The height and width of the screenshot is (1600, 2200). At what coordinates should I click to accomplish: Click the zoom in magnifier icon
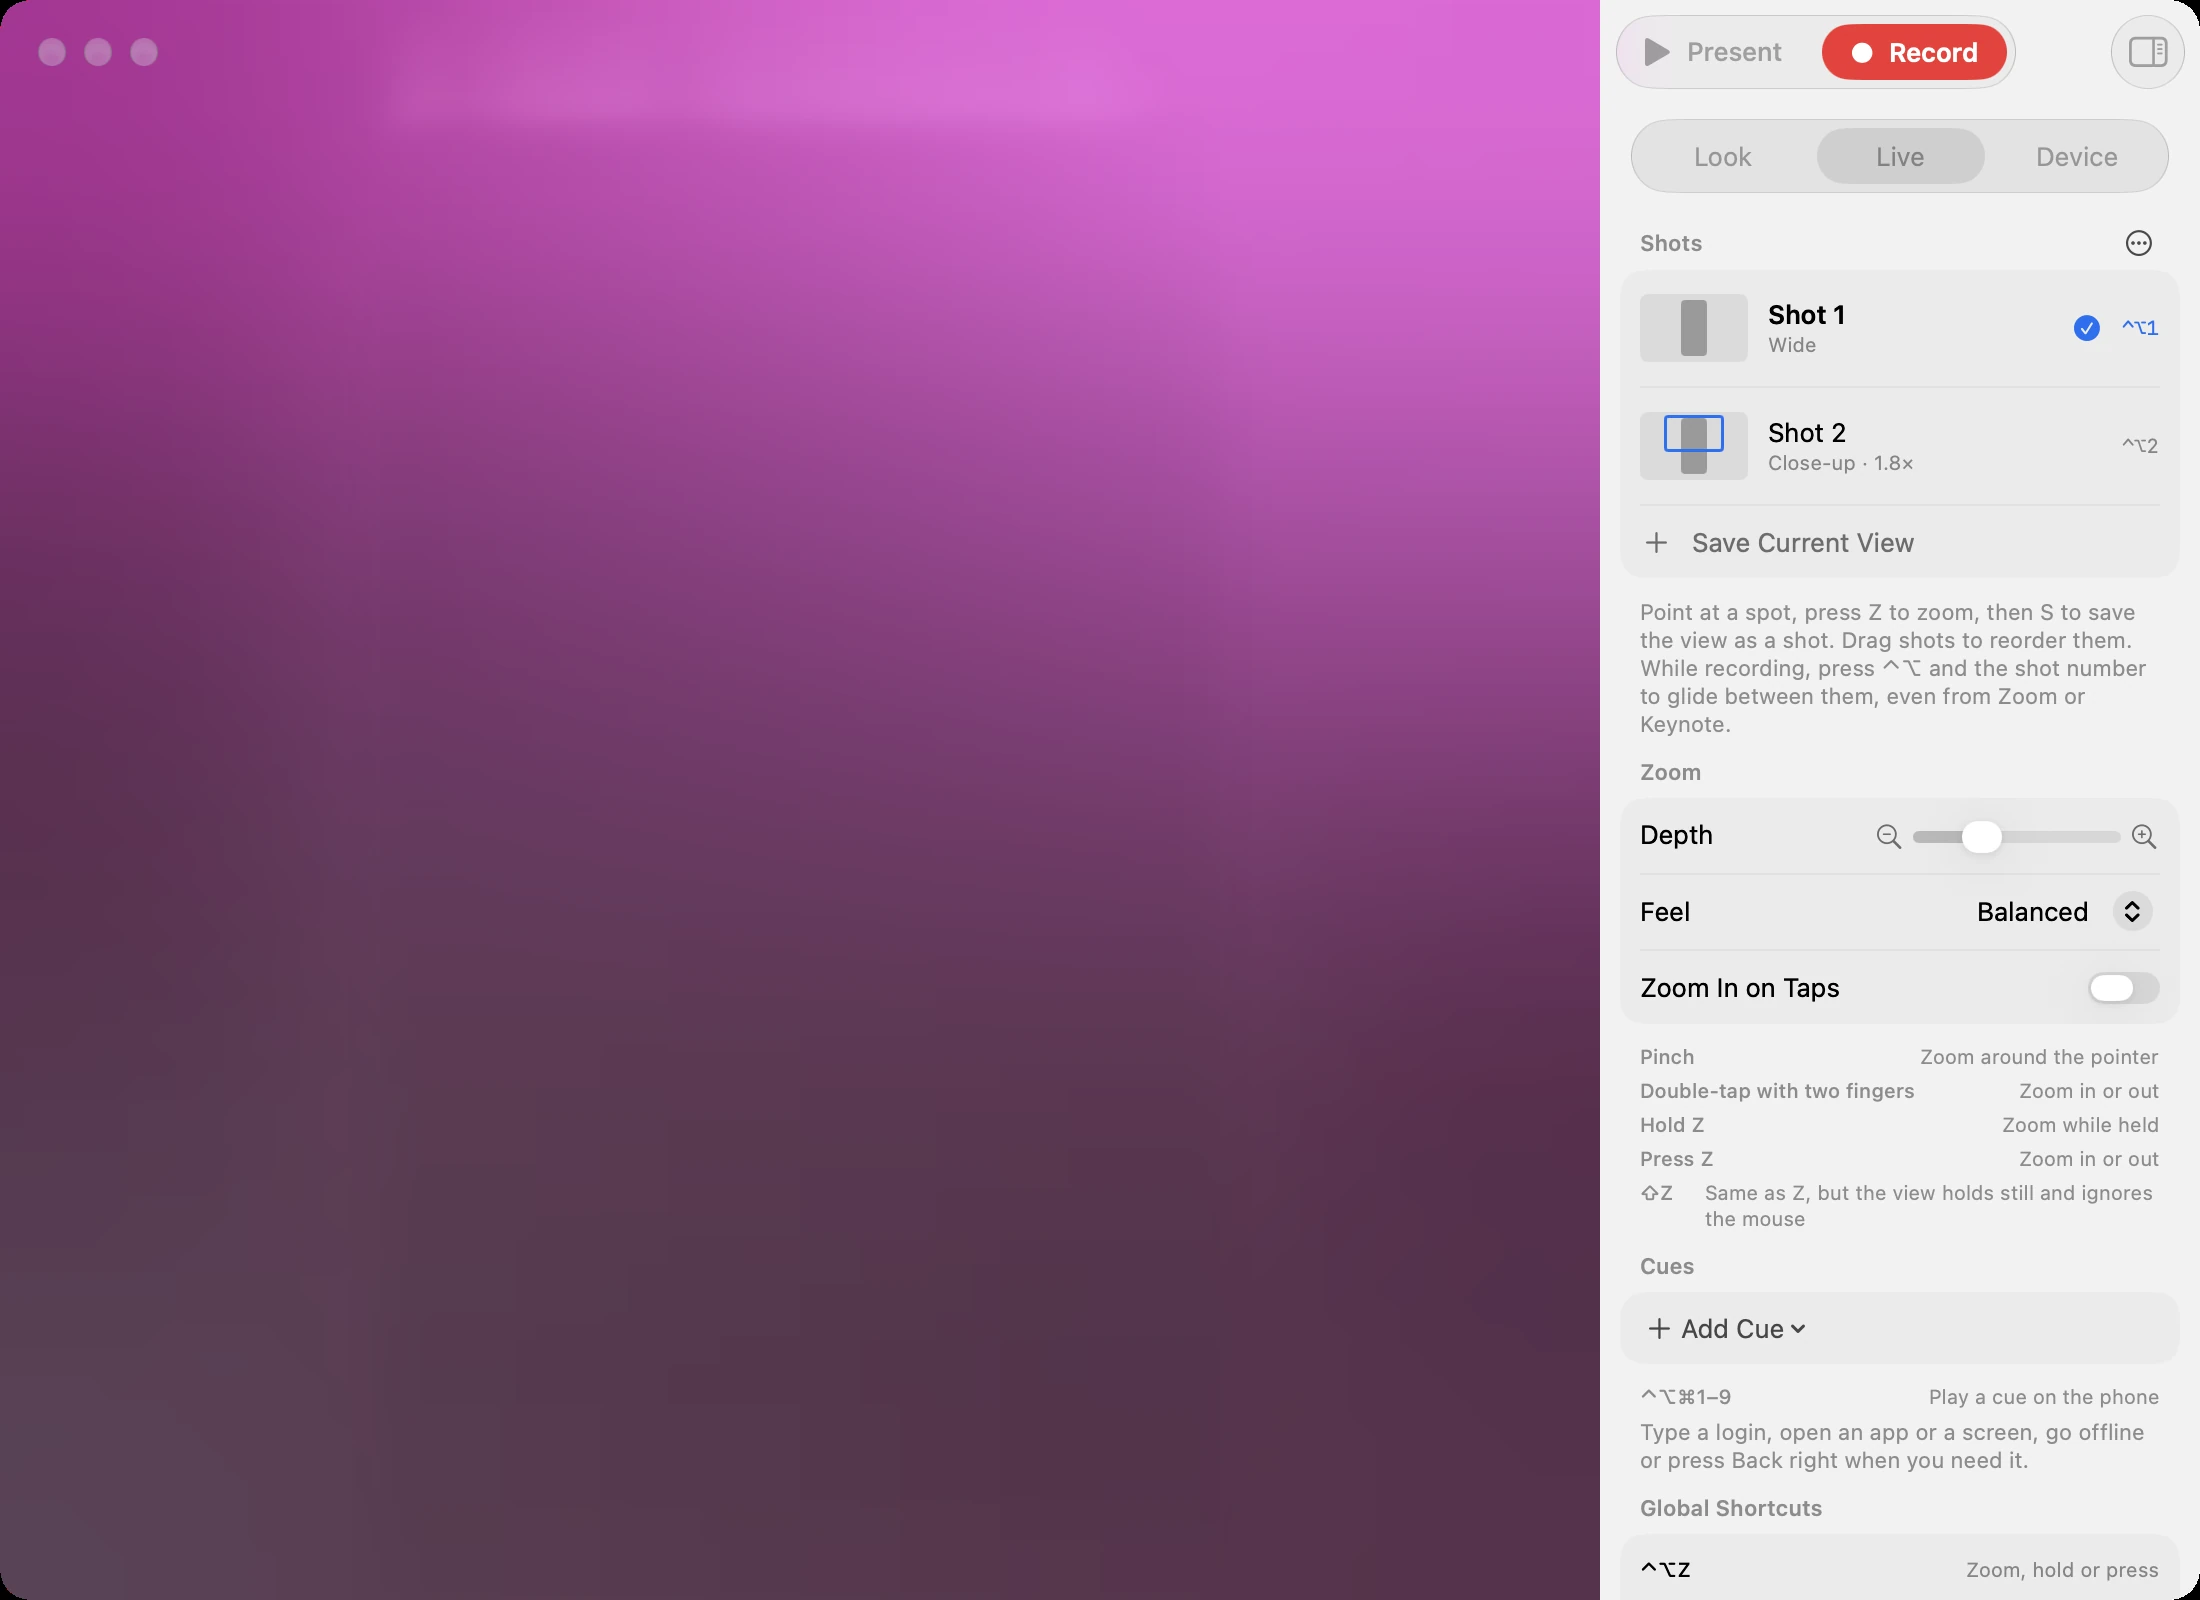(2144, 836)
